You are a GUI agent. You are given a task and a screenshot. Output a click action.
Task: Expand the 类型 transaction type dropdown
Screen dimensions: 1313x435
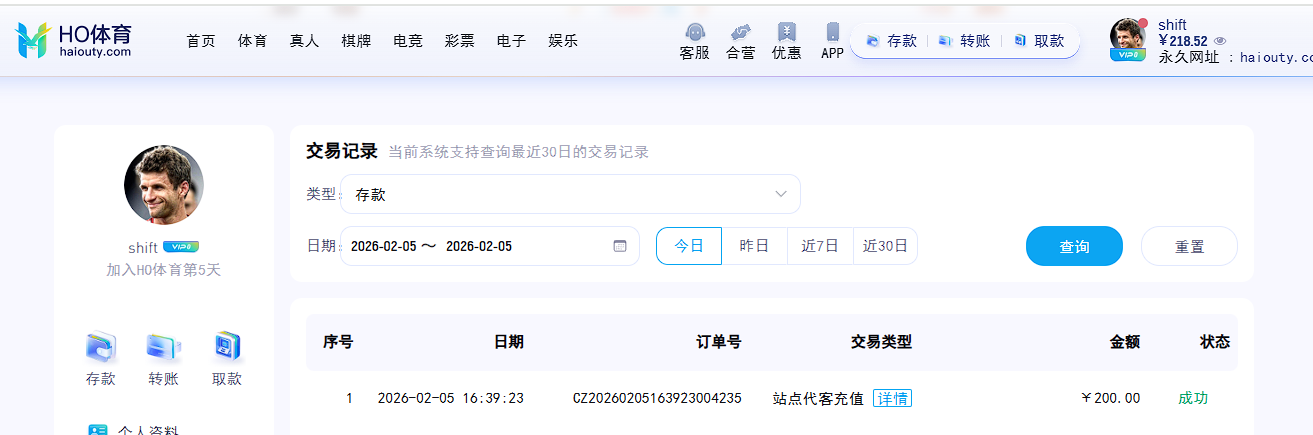[x=570, y=194]
